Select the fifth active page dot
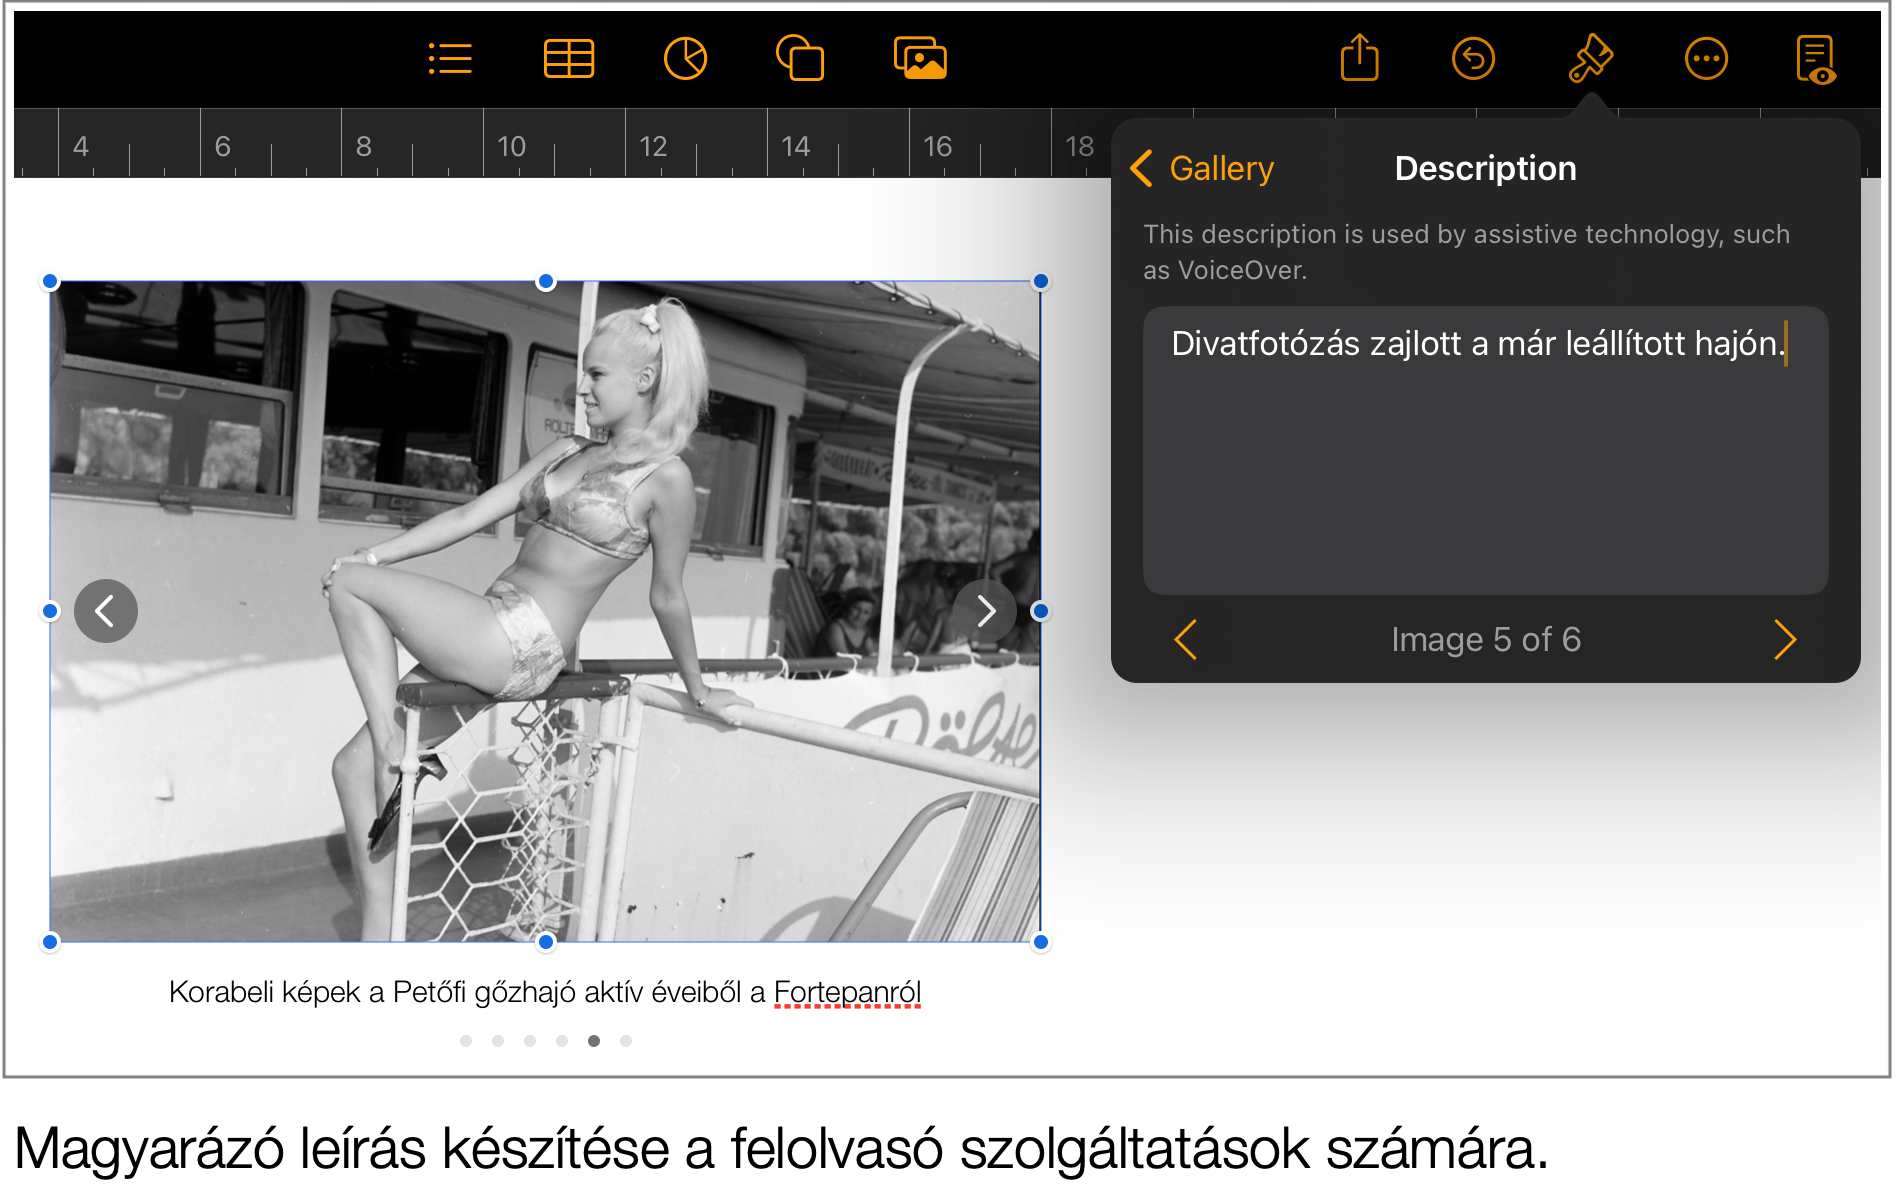Image resolution: width=1896 pixels, height=1194 pixels. tap(594, 1041)
